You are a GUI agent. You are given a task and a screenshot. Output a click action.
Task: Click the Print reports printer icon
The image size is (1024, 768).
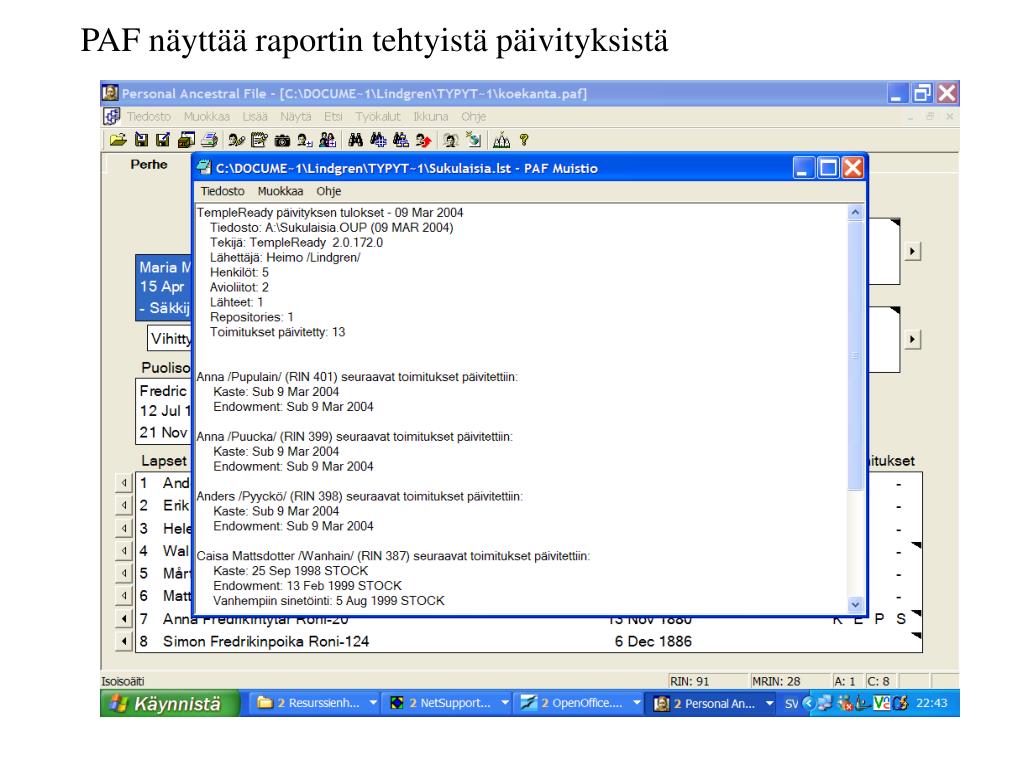point(210,140)
